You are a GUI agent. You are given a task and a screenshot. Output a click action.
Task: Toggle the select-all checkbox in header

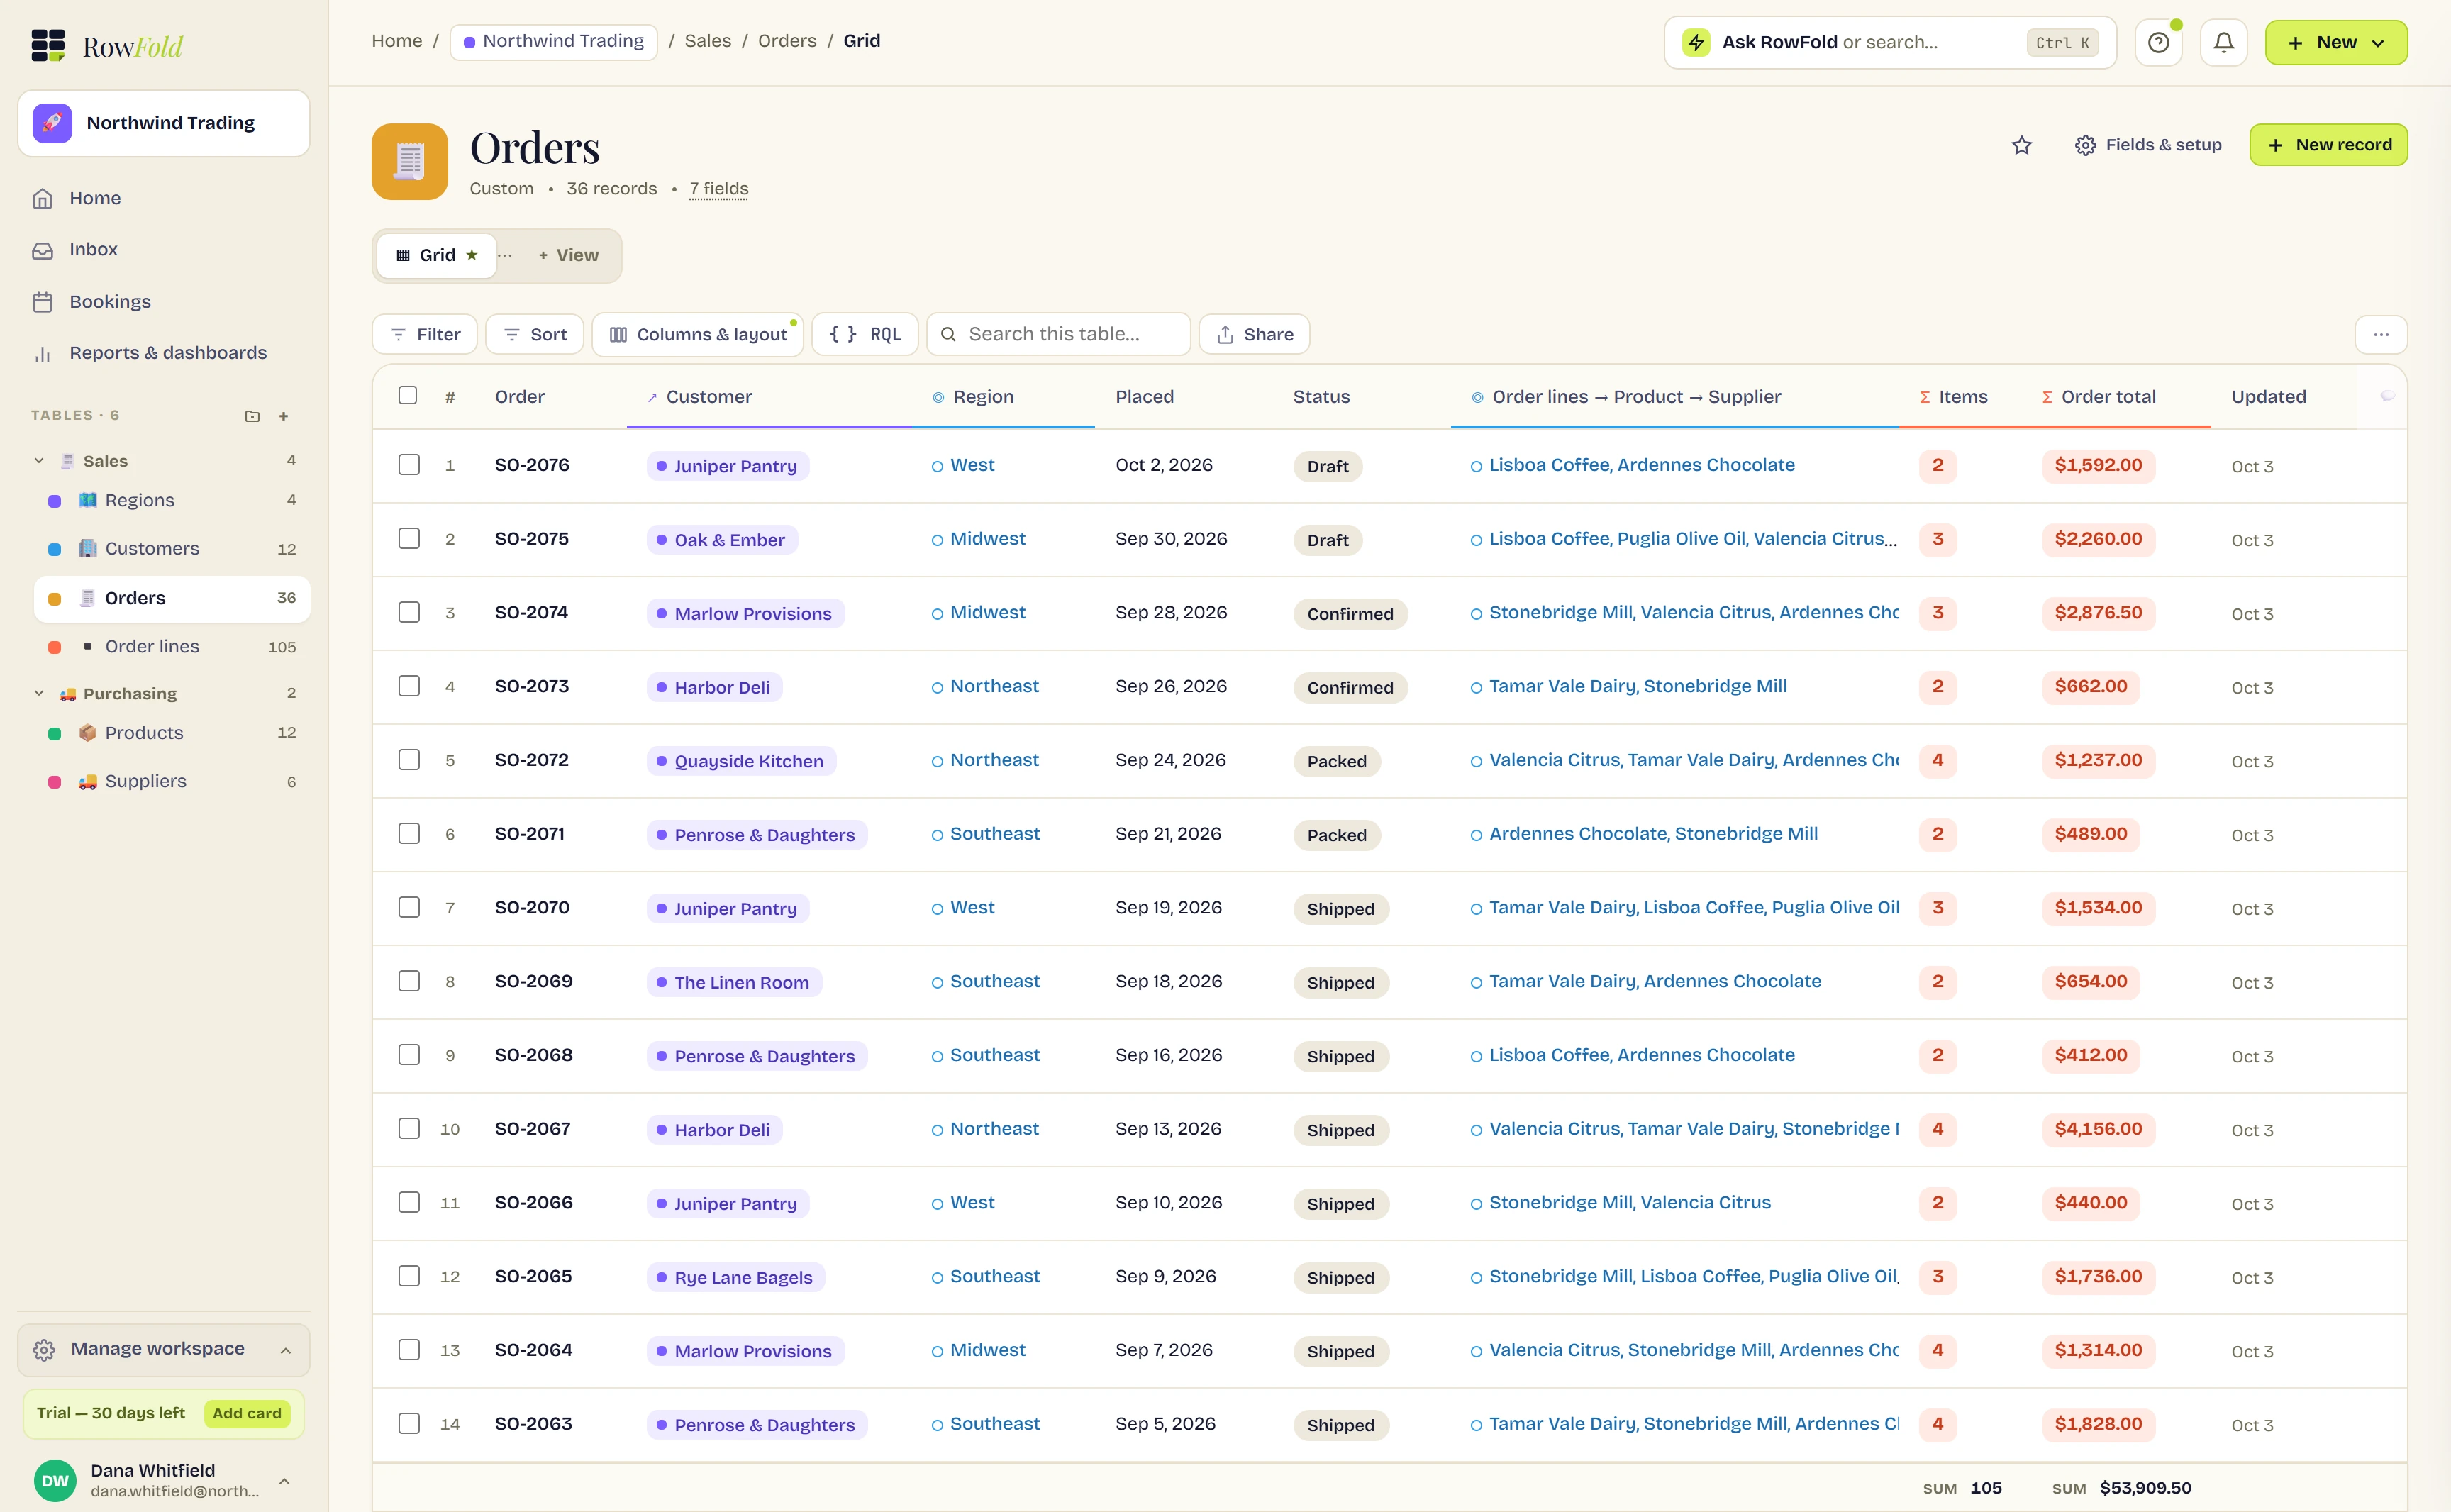(x=407, y=395)
